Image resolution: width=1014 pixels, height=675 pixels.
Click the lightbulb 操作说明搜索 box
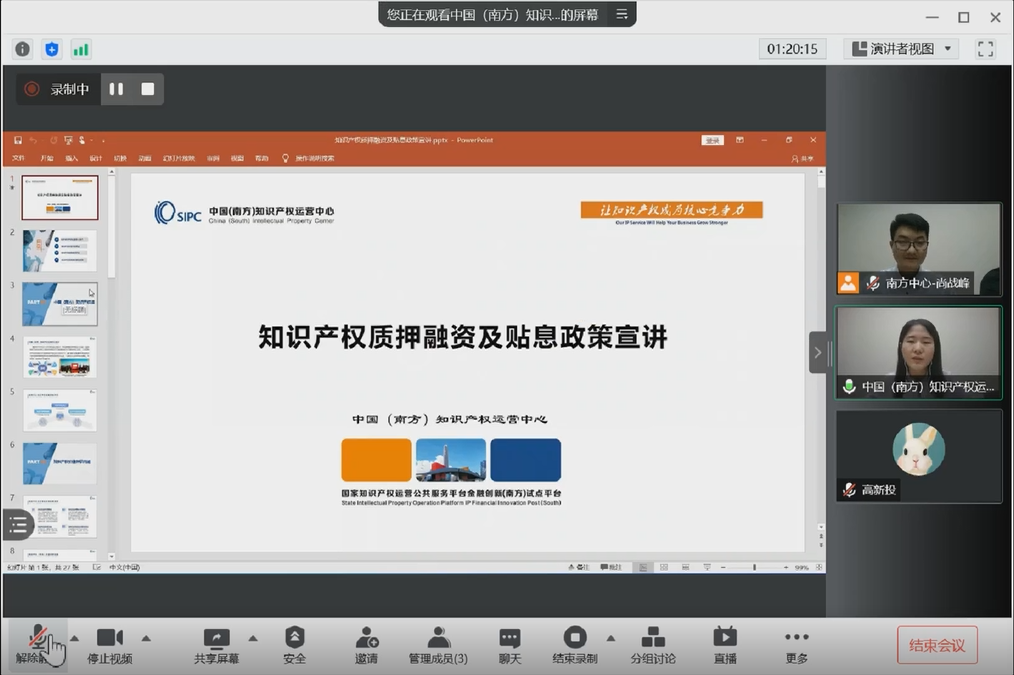308,158
